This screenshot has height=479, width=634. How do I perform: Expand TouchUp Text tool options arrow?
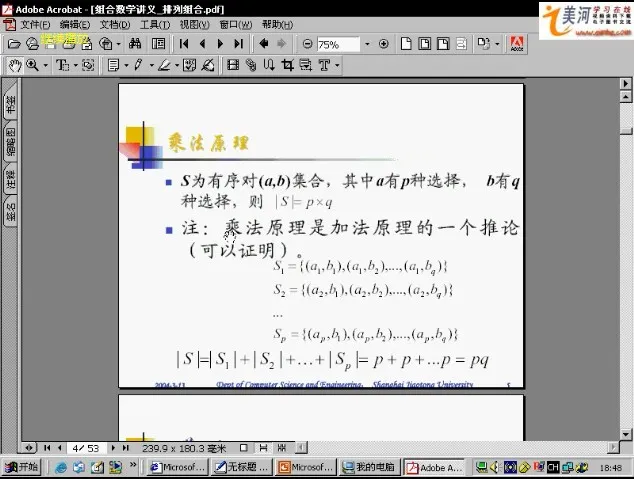[337, 65]
